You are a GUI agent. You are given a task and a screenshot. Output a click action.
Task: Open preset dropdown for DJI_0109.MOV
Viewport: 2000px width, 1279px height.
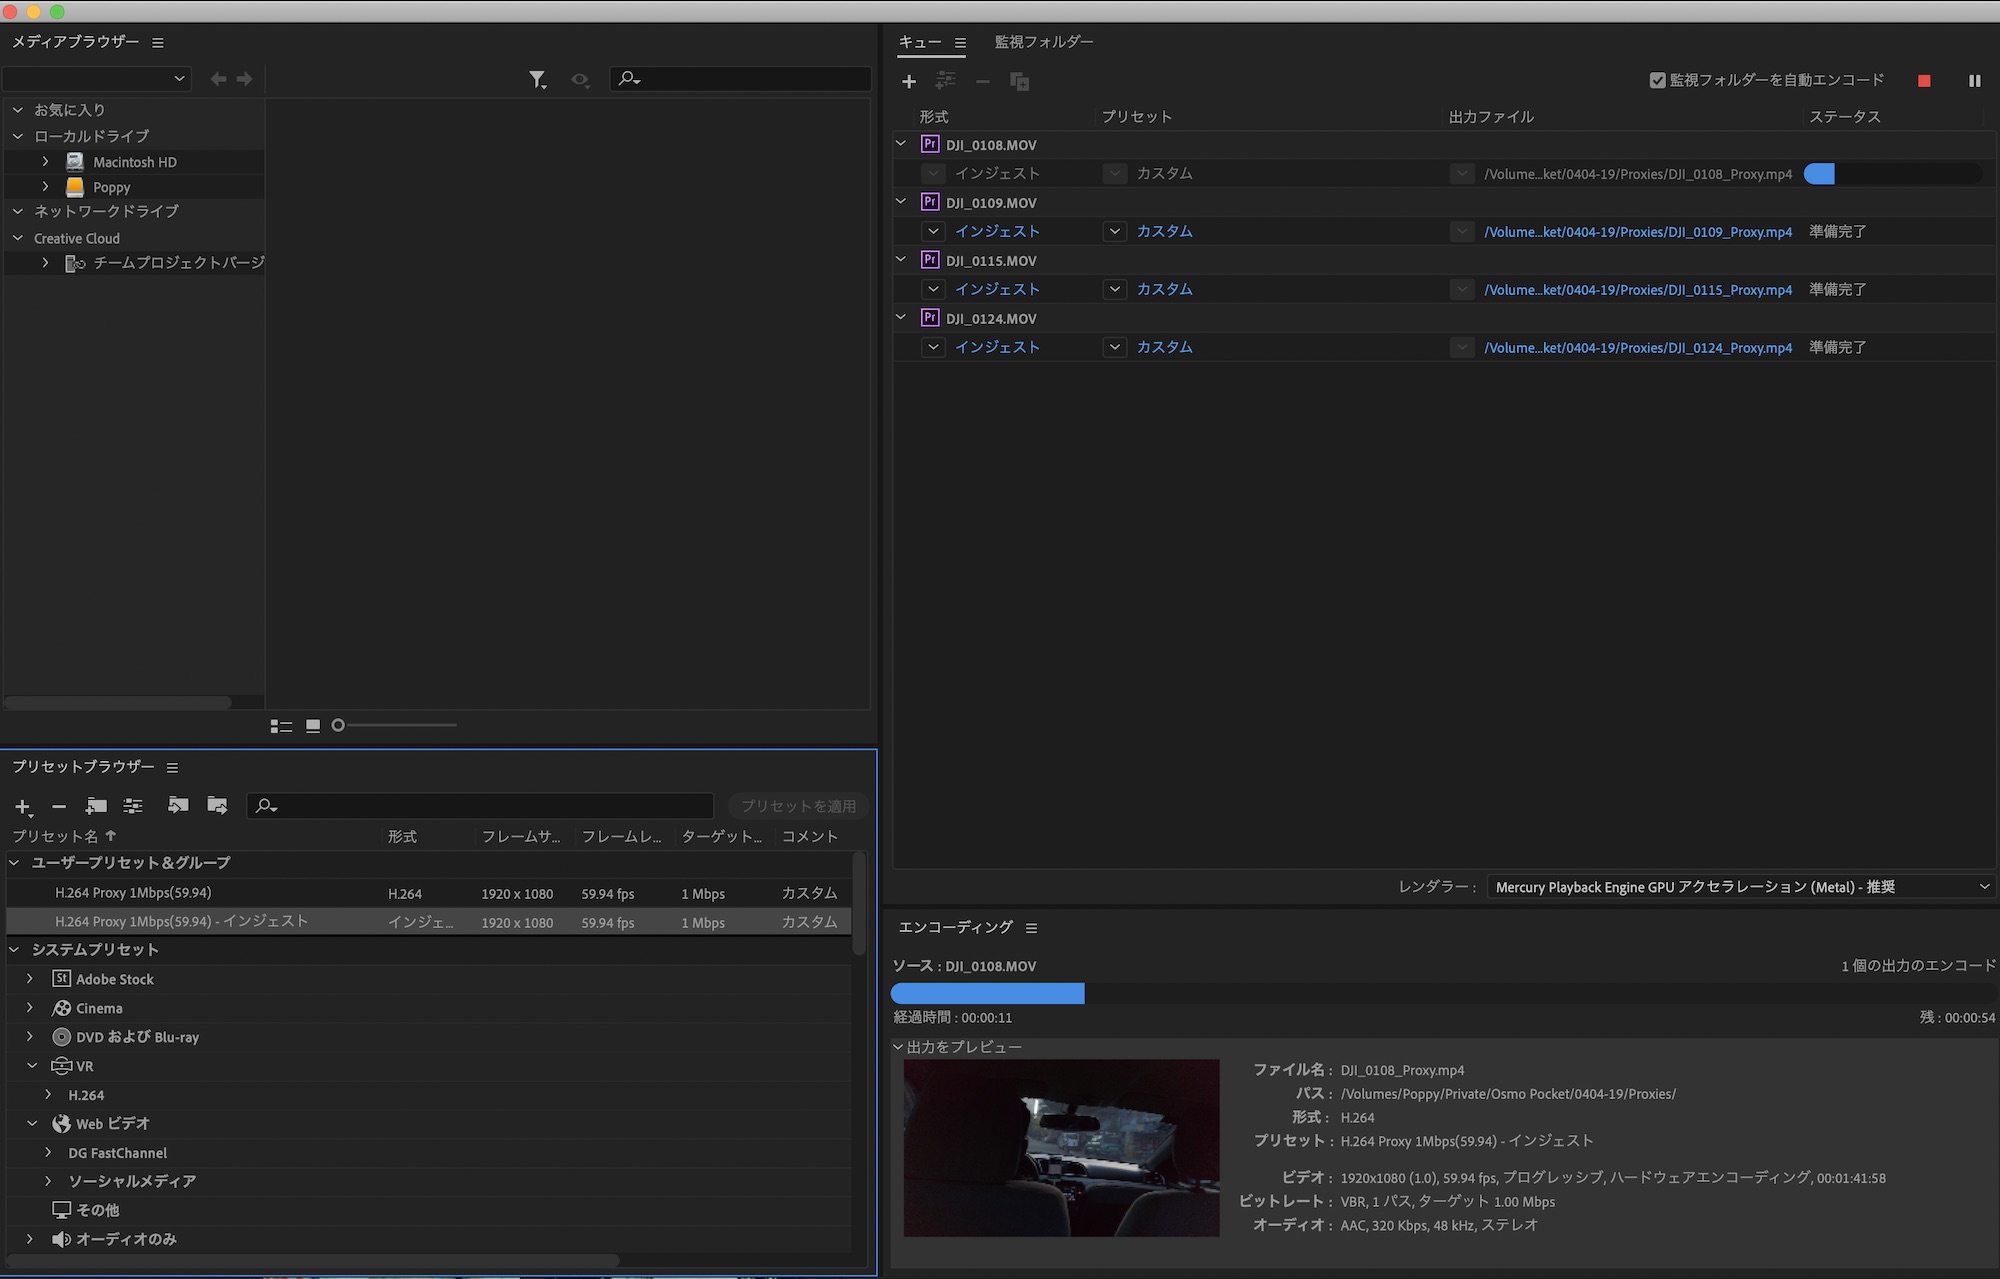coord(1114,231)
